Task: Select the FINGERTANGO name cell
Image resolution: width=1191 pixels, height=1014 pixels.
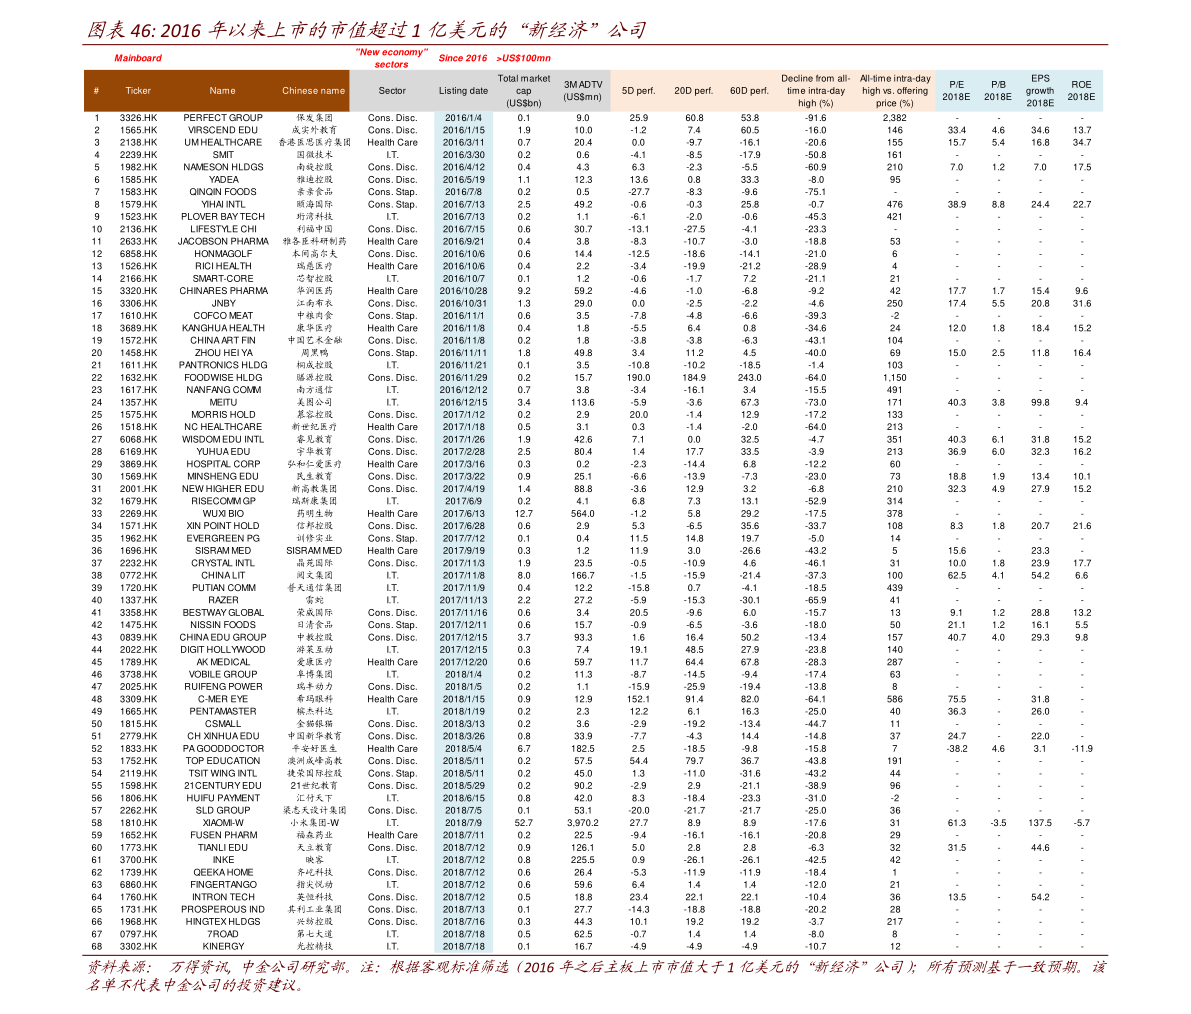Action: (223, 885)
